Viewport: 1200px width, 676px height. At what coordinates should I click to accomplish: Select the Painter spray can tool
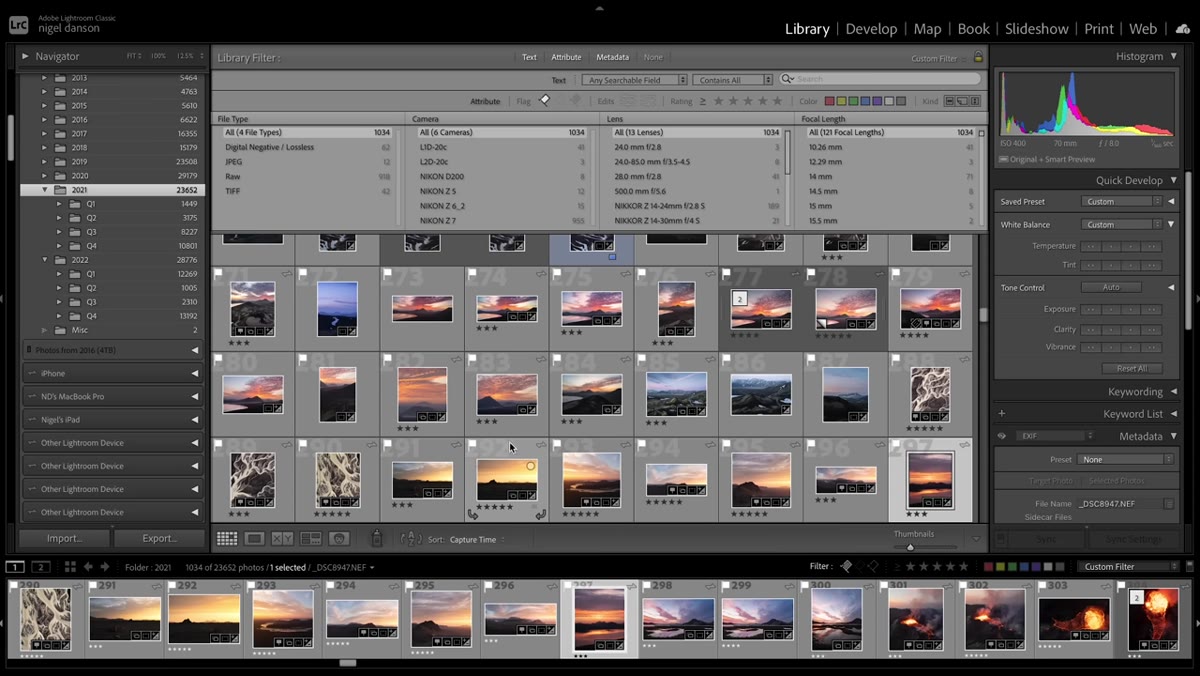(377, 539)
